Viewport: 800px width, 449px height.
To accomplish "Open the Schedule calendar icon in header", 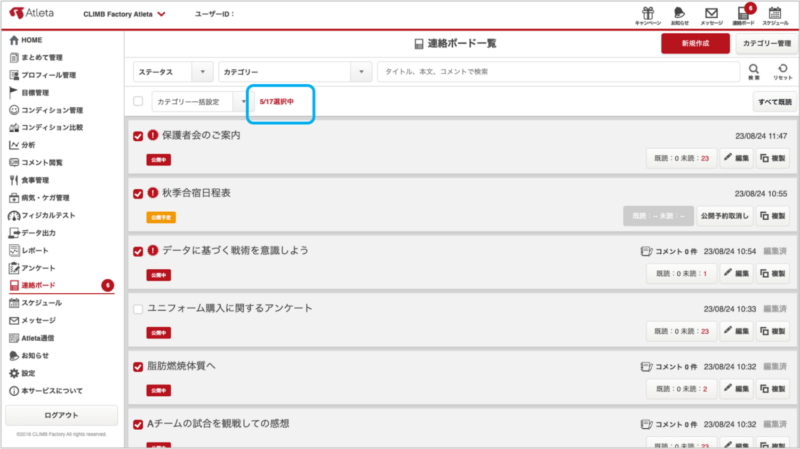I will pos(774,13).
